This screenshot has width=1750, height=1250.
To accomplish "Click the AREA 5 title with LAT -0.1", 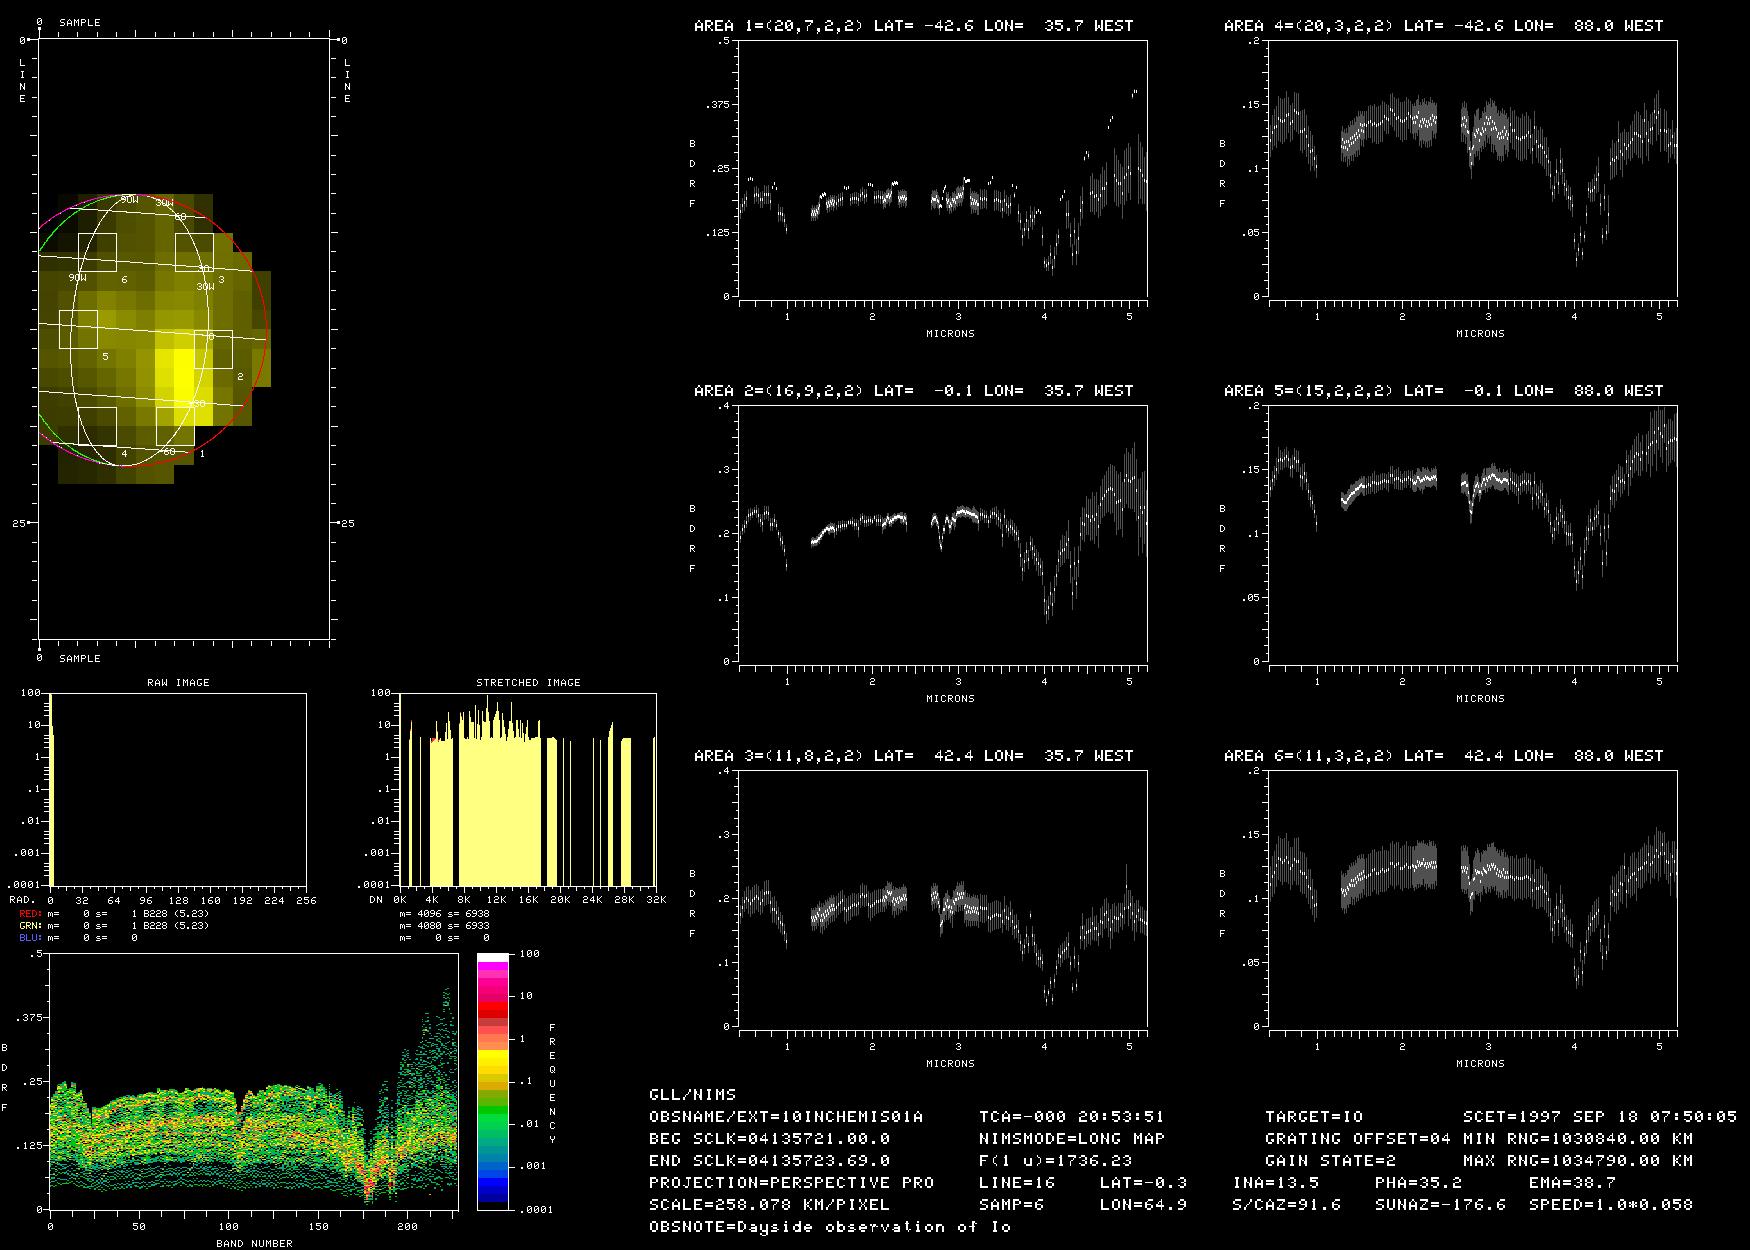I will [x=1443, y=391].
